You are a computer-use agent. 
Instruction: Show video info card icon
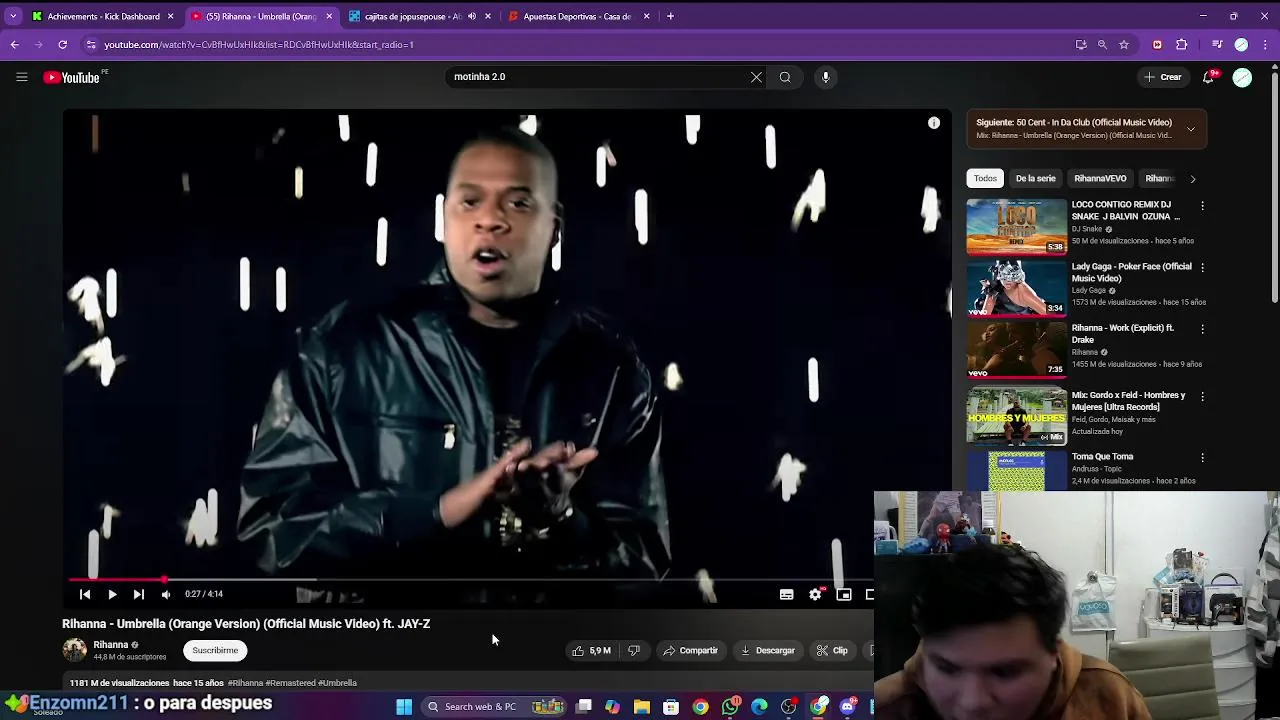(933, 123)
